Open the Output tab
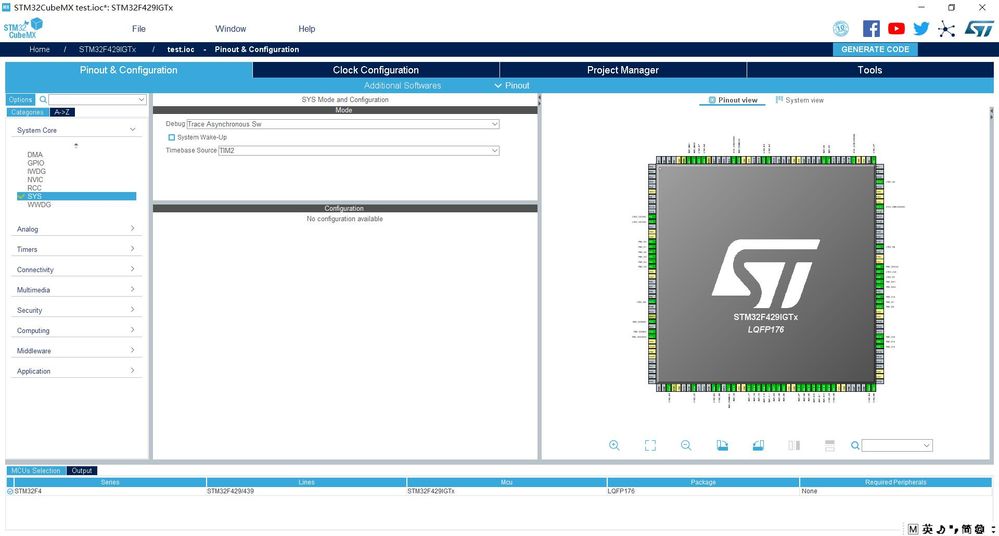 click(x=82, y=470)
